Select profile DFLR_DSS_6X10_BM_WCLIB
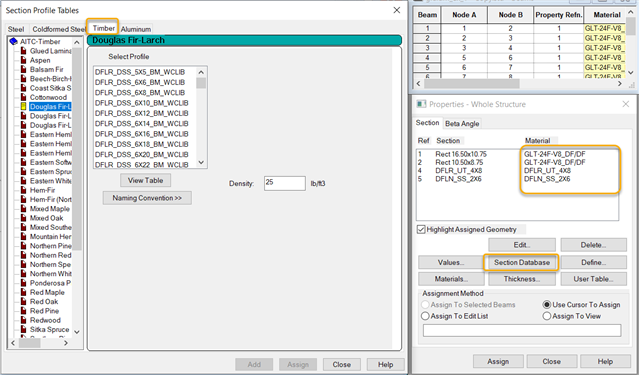The width and height of the screenshot is (639, 375). click(x=141, y=103)
